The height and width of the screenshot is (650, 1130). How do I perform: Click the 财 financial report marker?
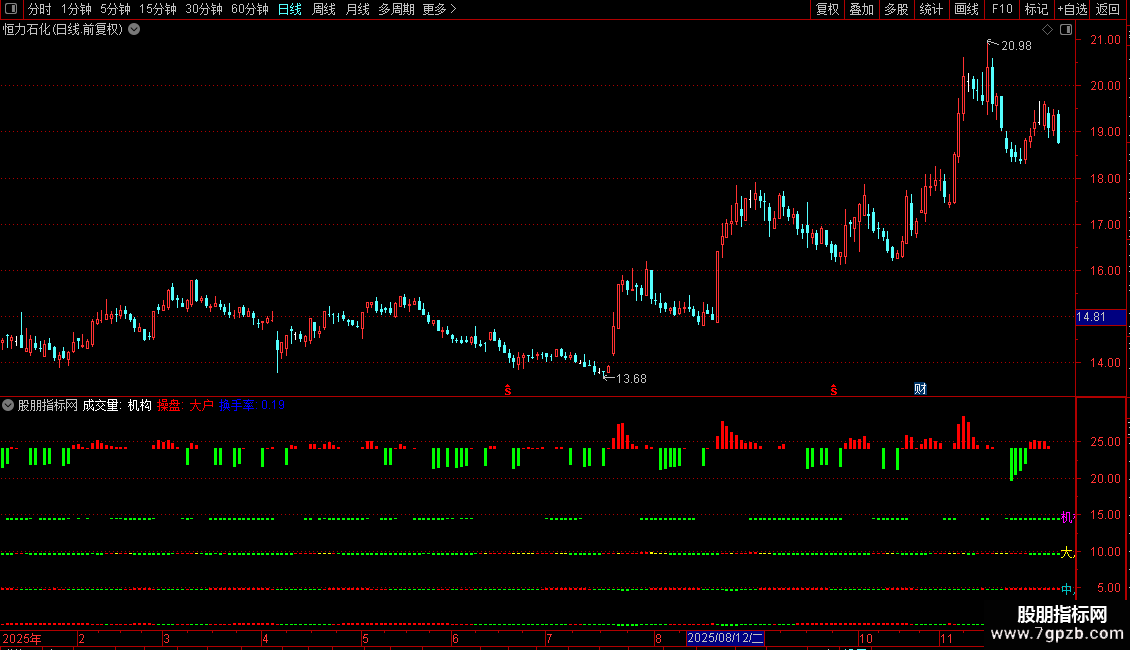(920, 389)
